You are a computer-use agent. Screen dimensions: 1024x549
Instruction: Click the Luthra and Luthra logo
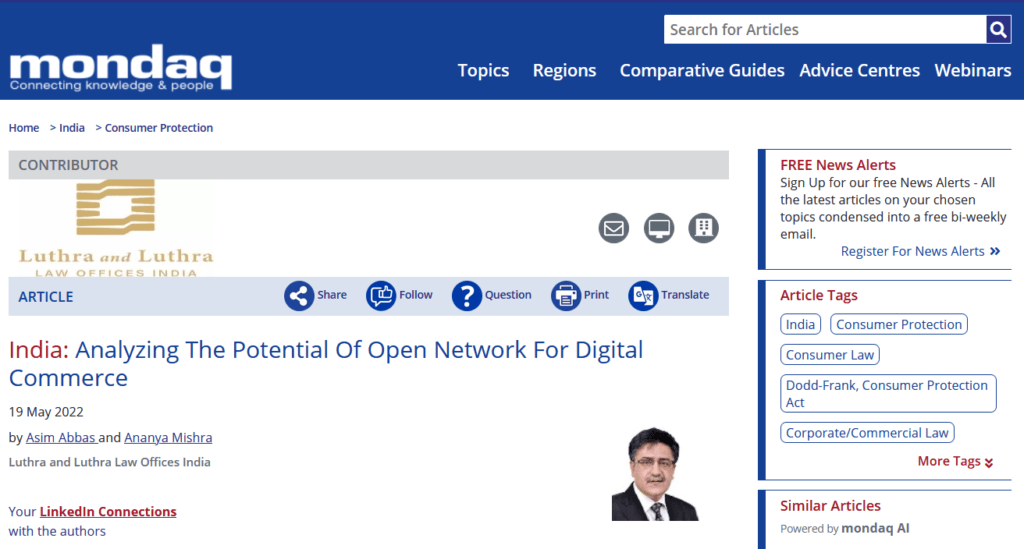[116, 228]
